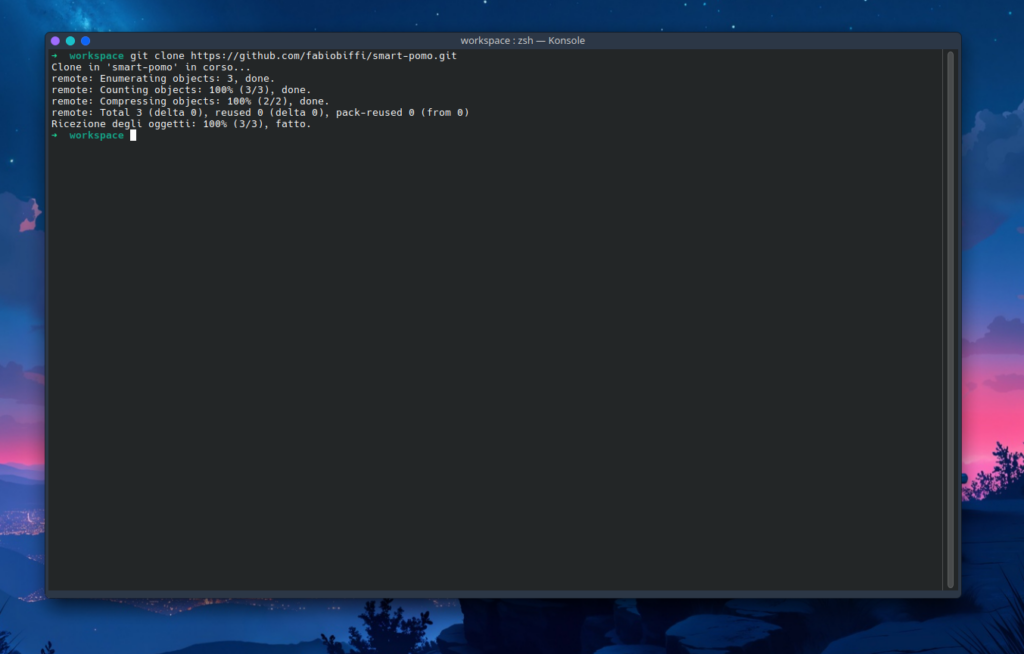This screenshot has height=654, width=1024.
Task: Click the blue circular window button
Action: (x=85, y=41)
